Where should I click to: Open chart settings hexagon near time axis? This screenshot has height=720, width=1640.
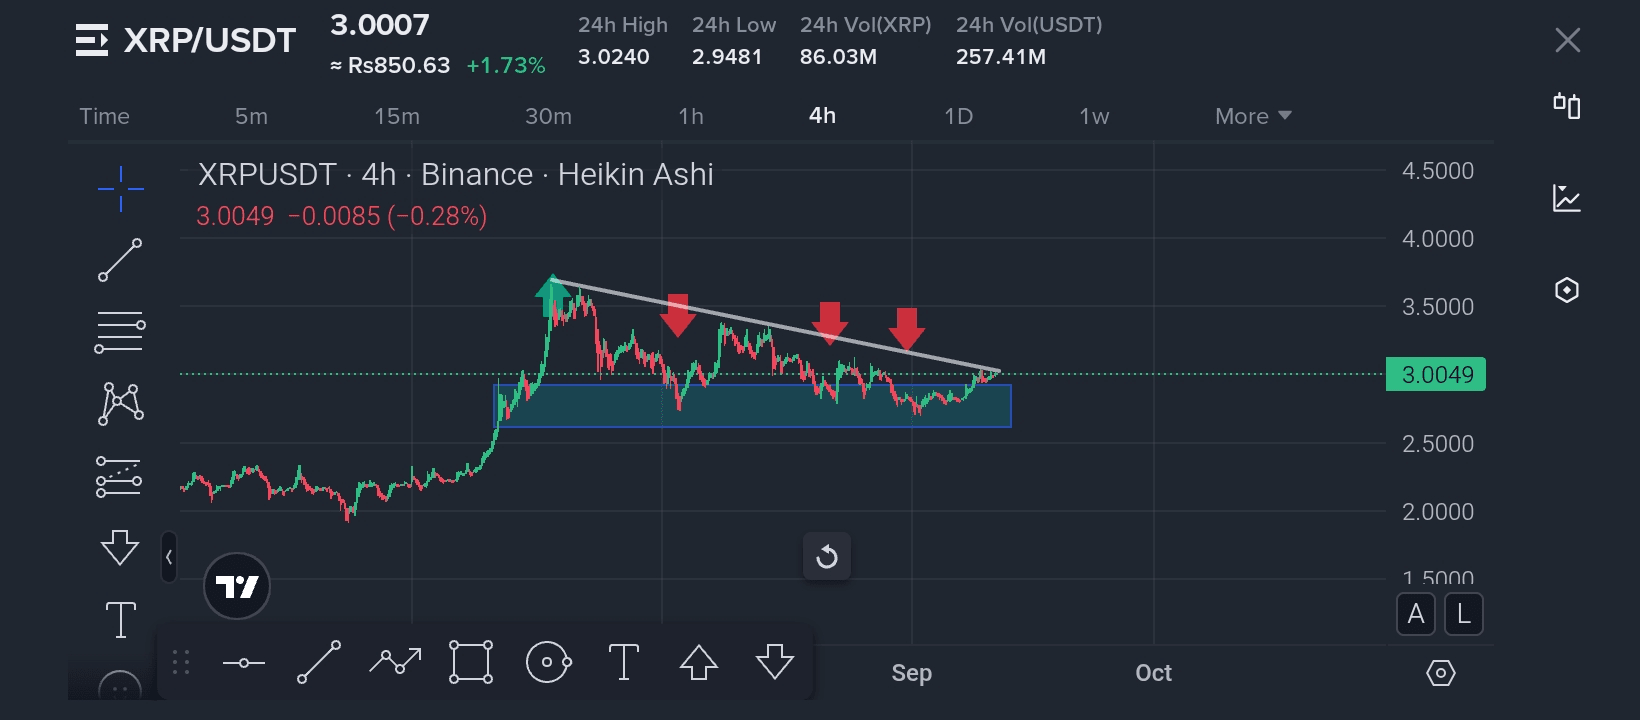(1440, 673)
